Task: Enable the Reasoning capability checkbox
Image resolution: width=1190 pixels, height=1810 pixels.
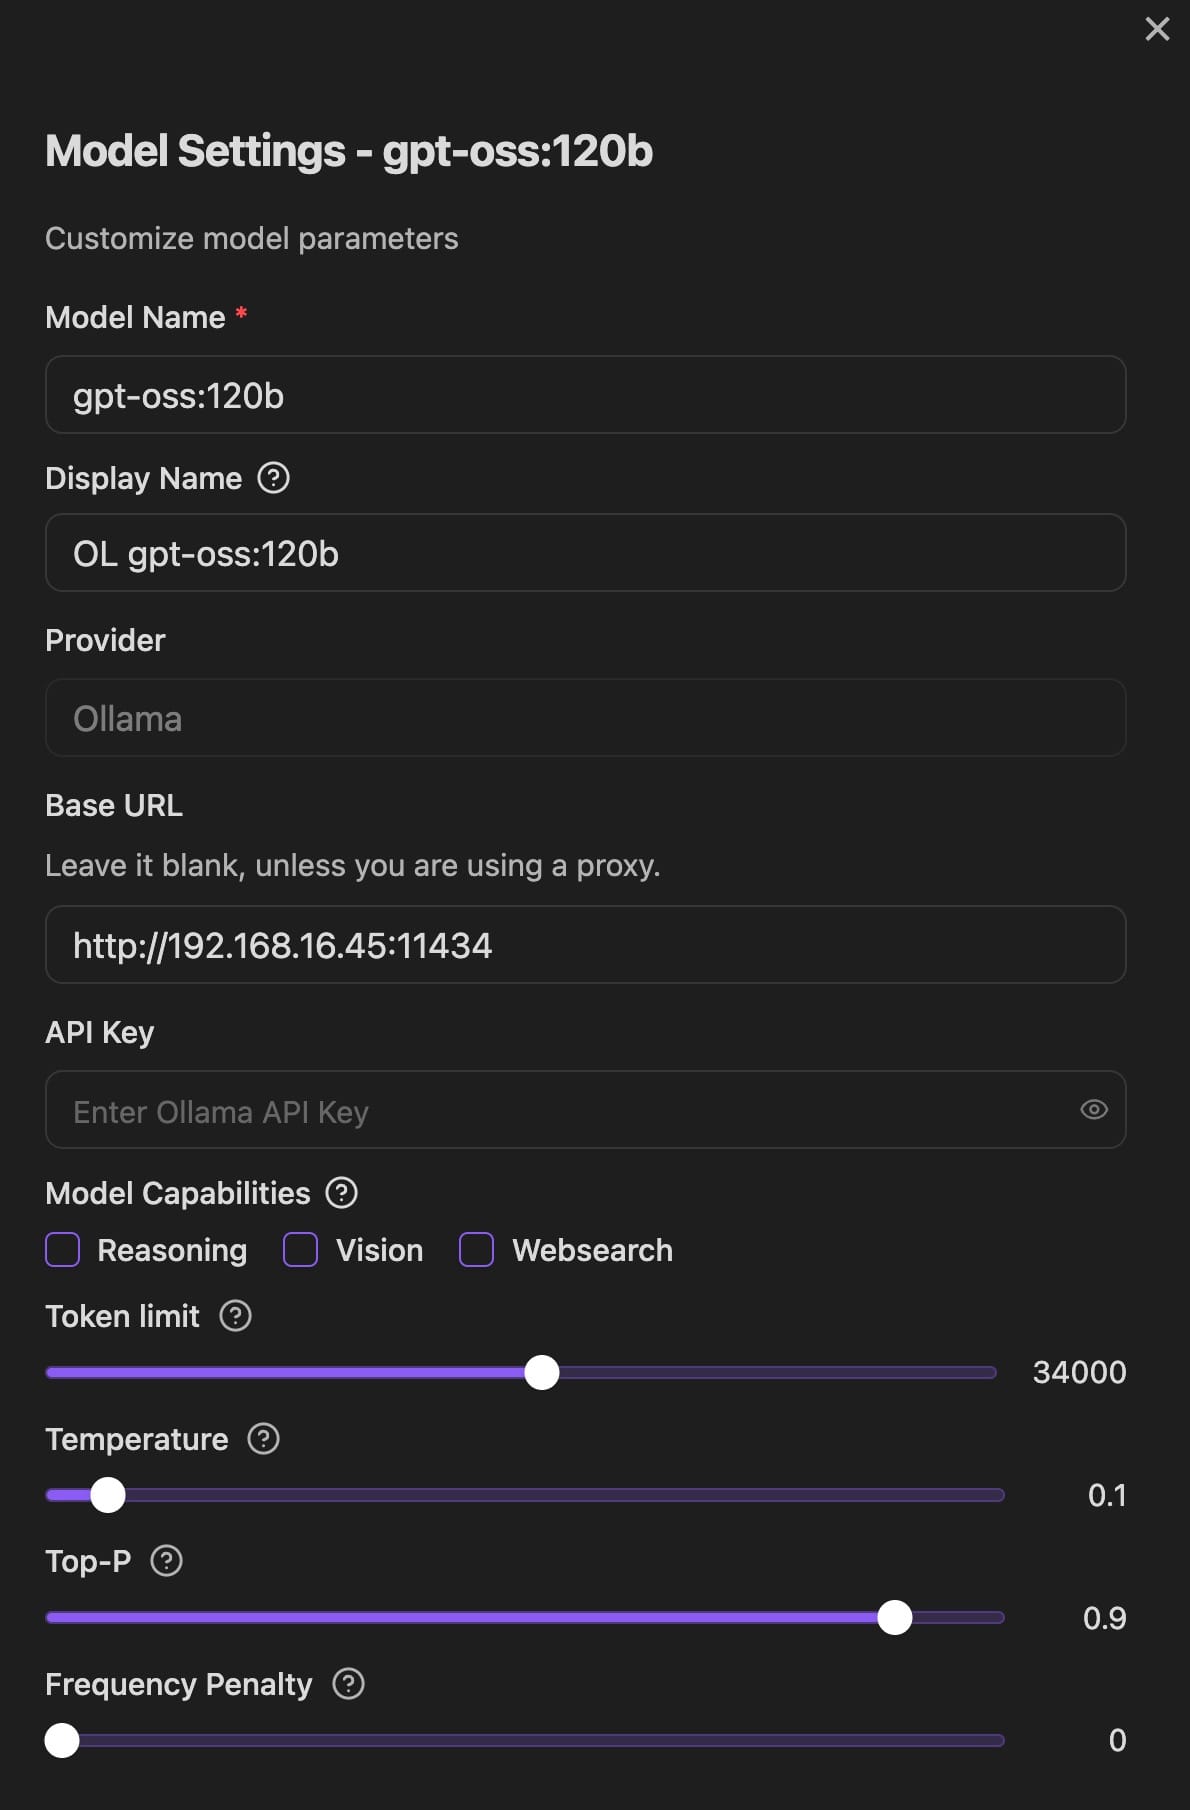Action: tap(63, 1250)
